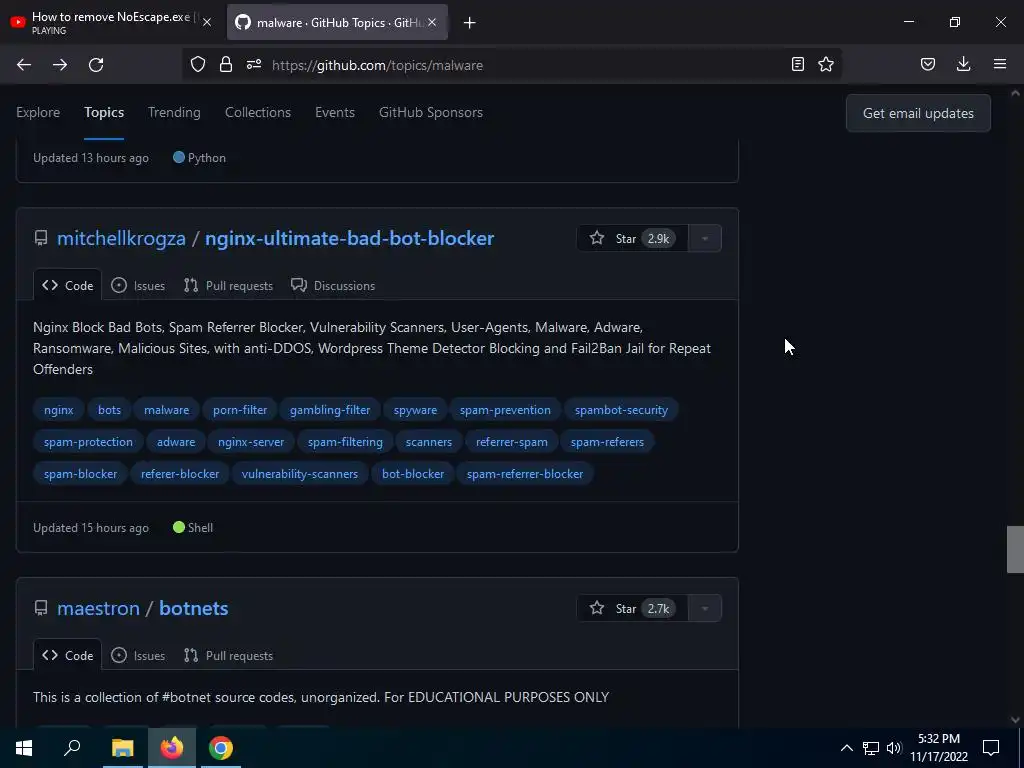Open a new browser tab
The height and width of the screenshot is (768, 1024).
click(x=470, y=23)
